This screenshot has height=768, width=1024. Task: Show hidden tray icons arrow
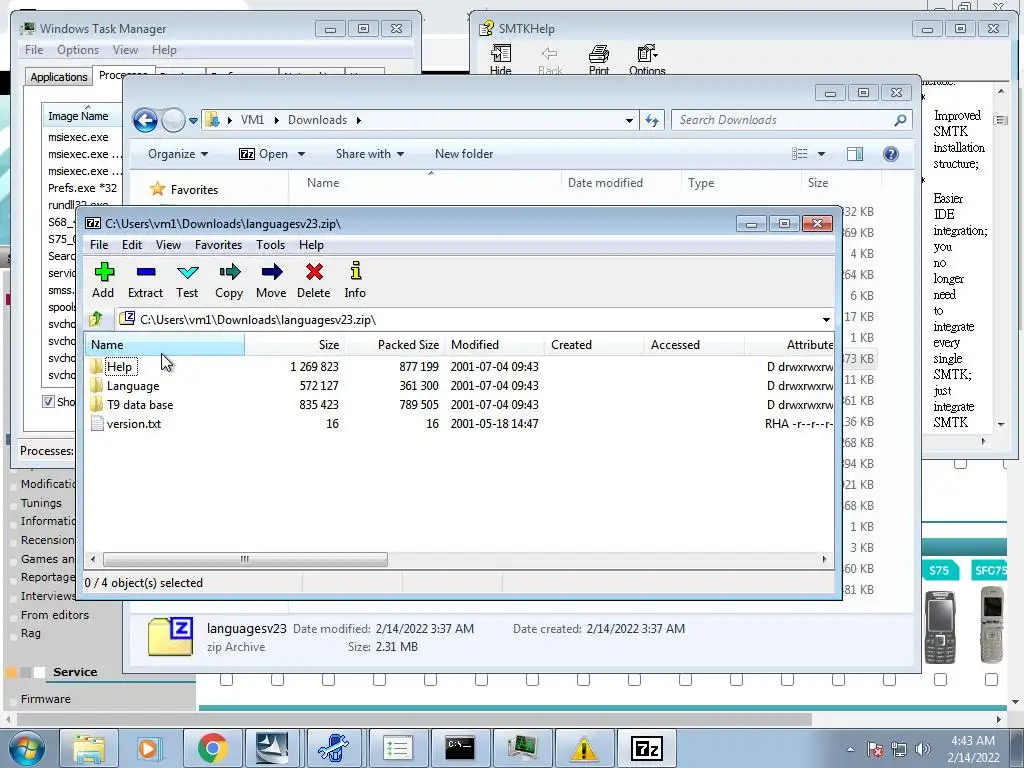[x=850, y=749]
